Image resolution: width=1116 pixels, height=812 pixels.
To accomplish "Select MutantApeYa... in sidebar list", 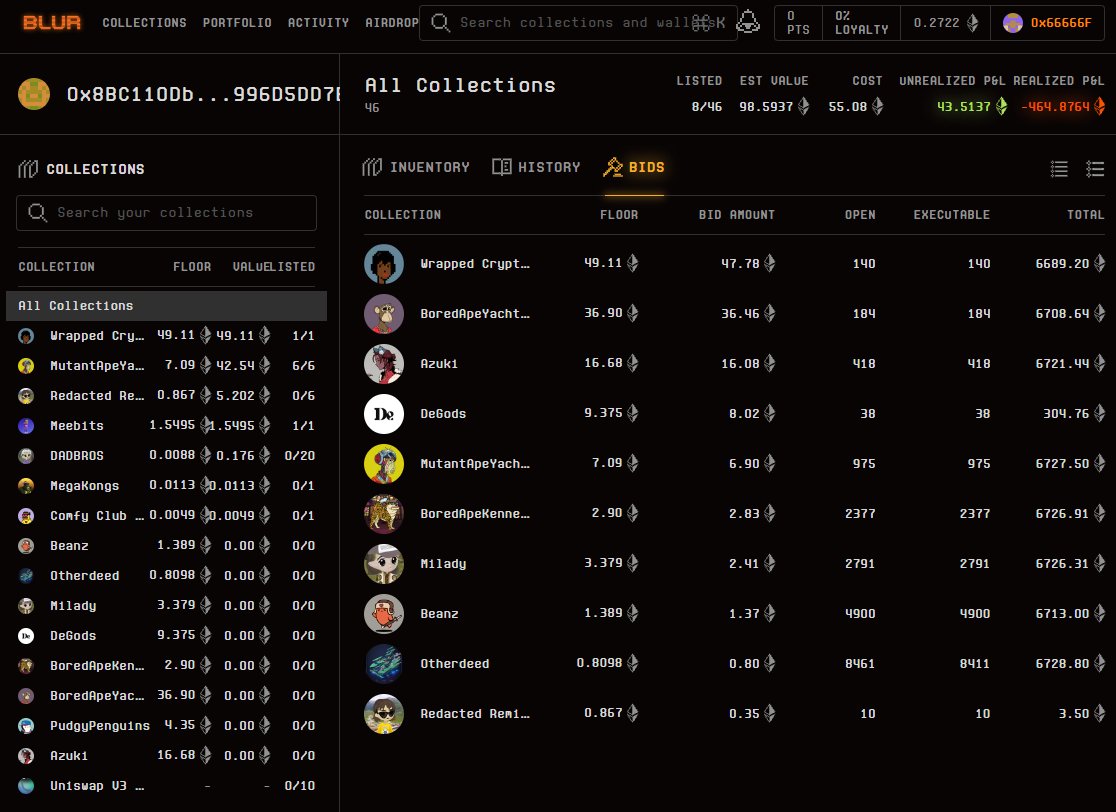I will point(167,365).
